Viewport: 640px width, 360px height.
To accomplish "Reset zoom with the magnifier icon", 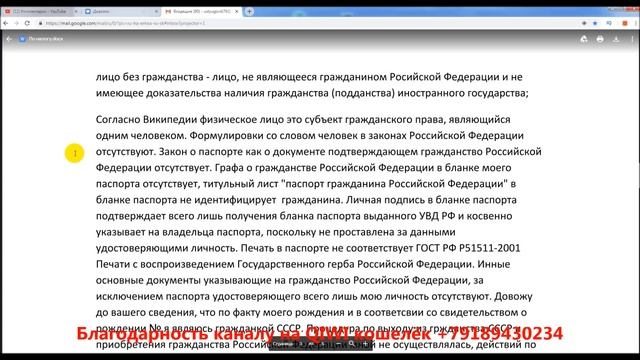I will click(x=351, y=344).
